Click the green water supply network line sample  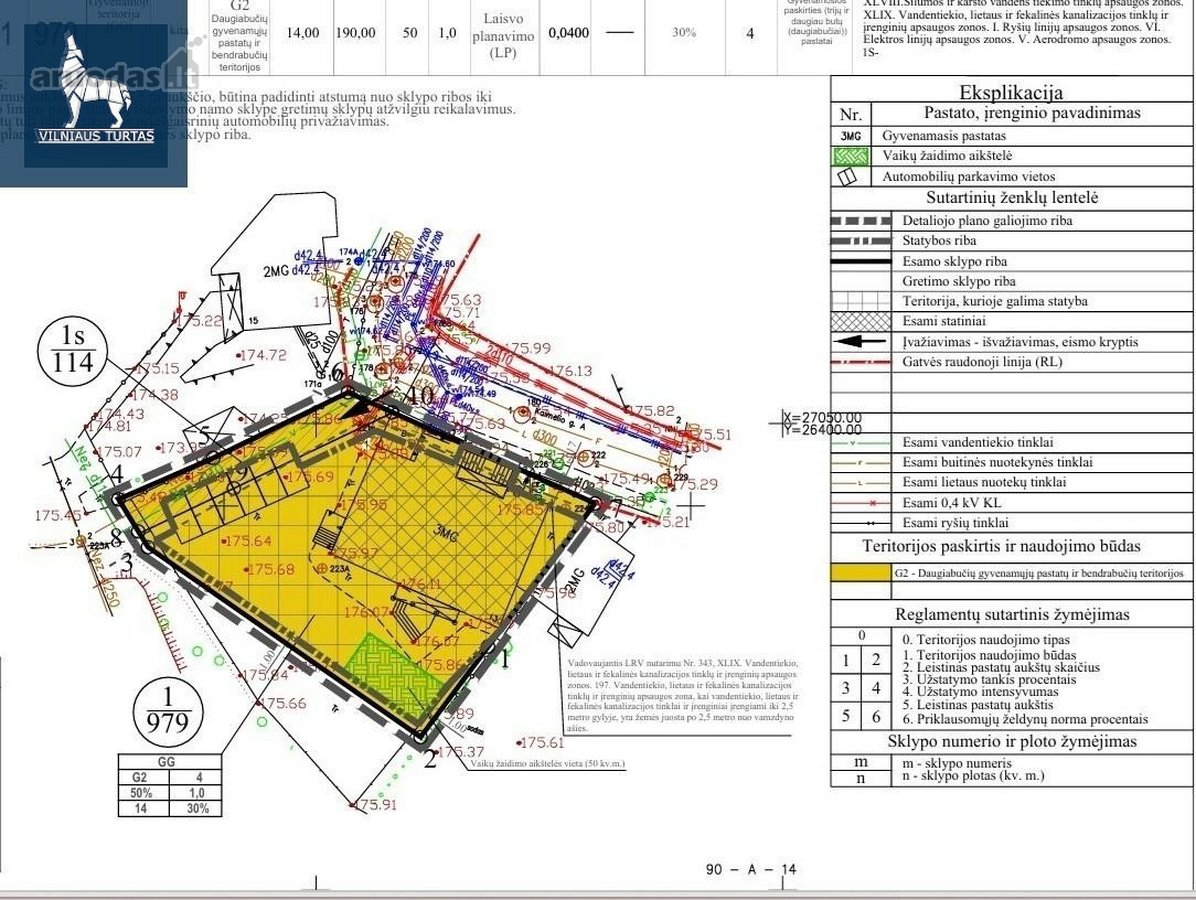860,442
